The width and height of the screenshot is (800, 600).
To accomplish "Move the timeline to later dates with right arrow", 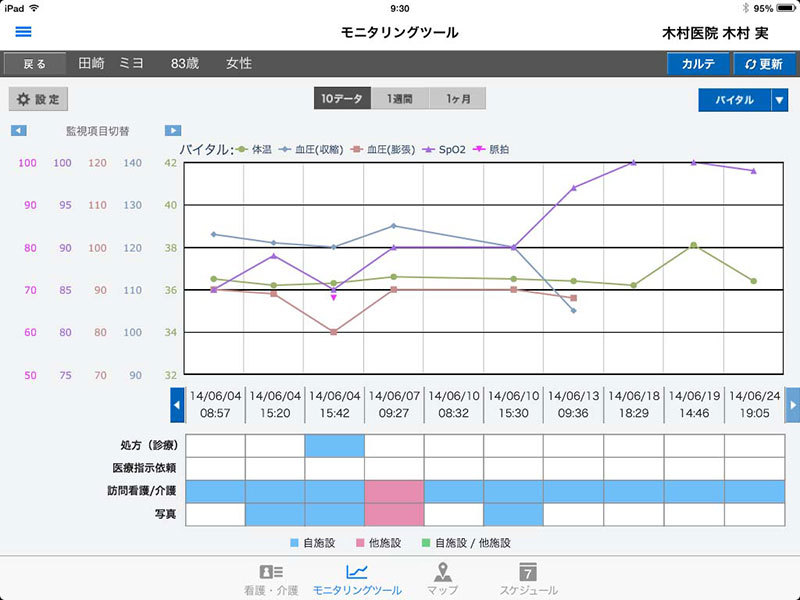I will pyautogui.click(x=792, y=405).
